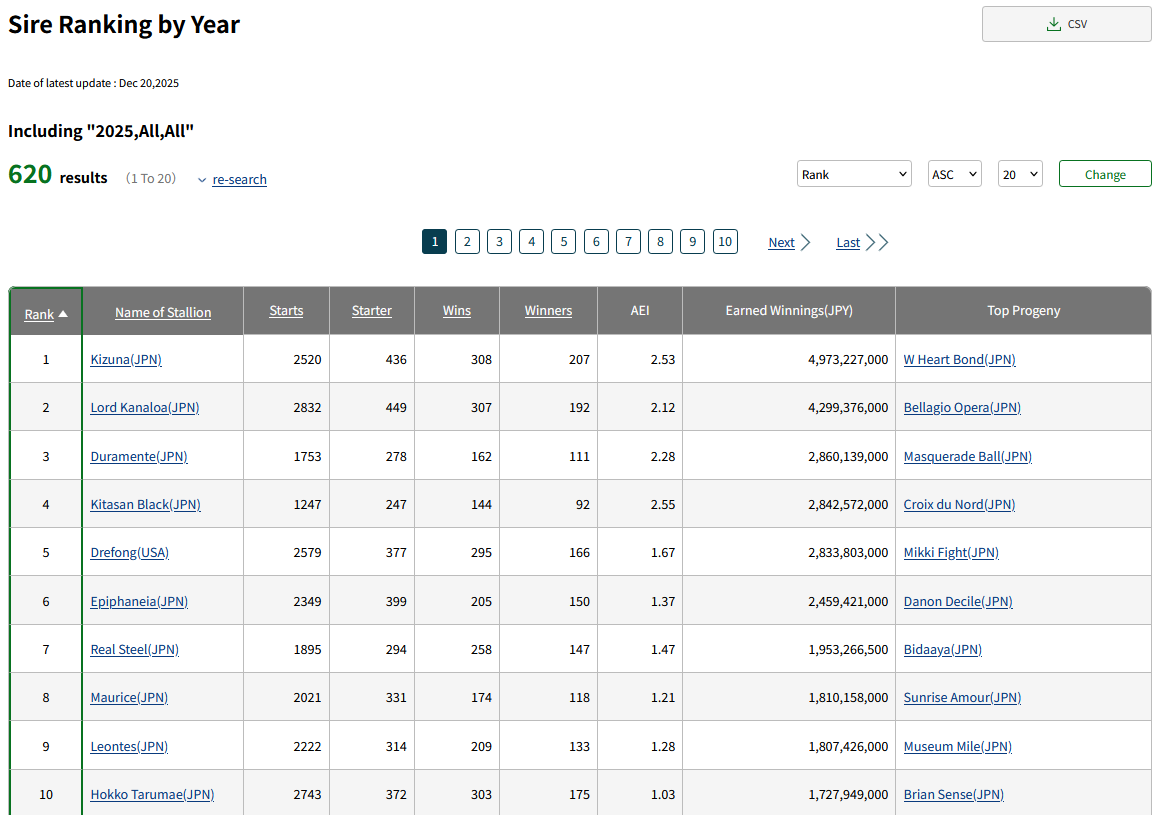Download results with the CSV button
Image resolution: width=1155 pixels, height=815 pixels.
click(x=1066, y=24)
